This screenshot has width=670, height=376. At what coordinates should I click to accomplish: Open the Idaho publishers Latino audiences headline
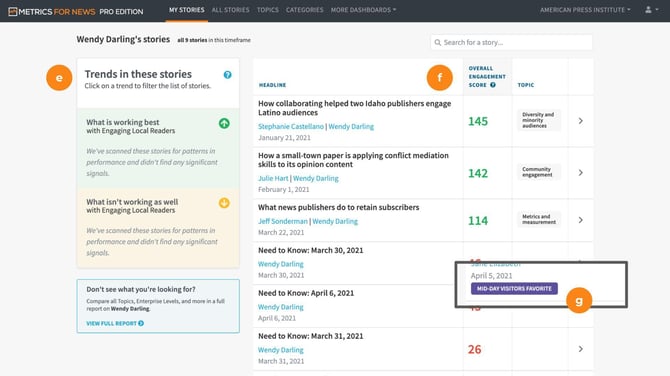354,108
